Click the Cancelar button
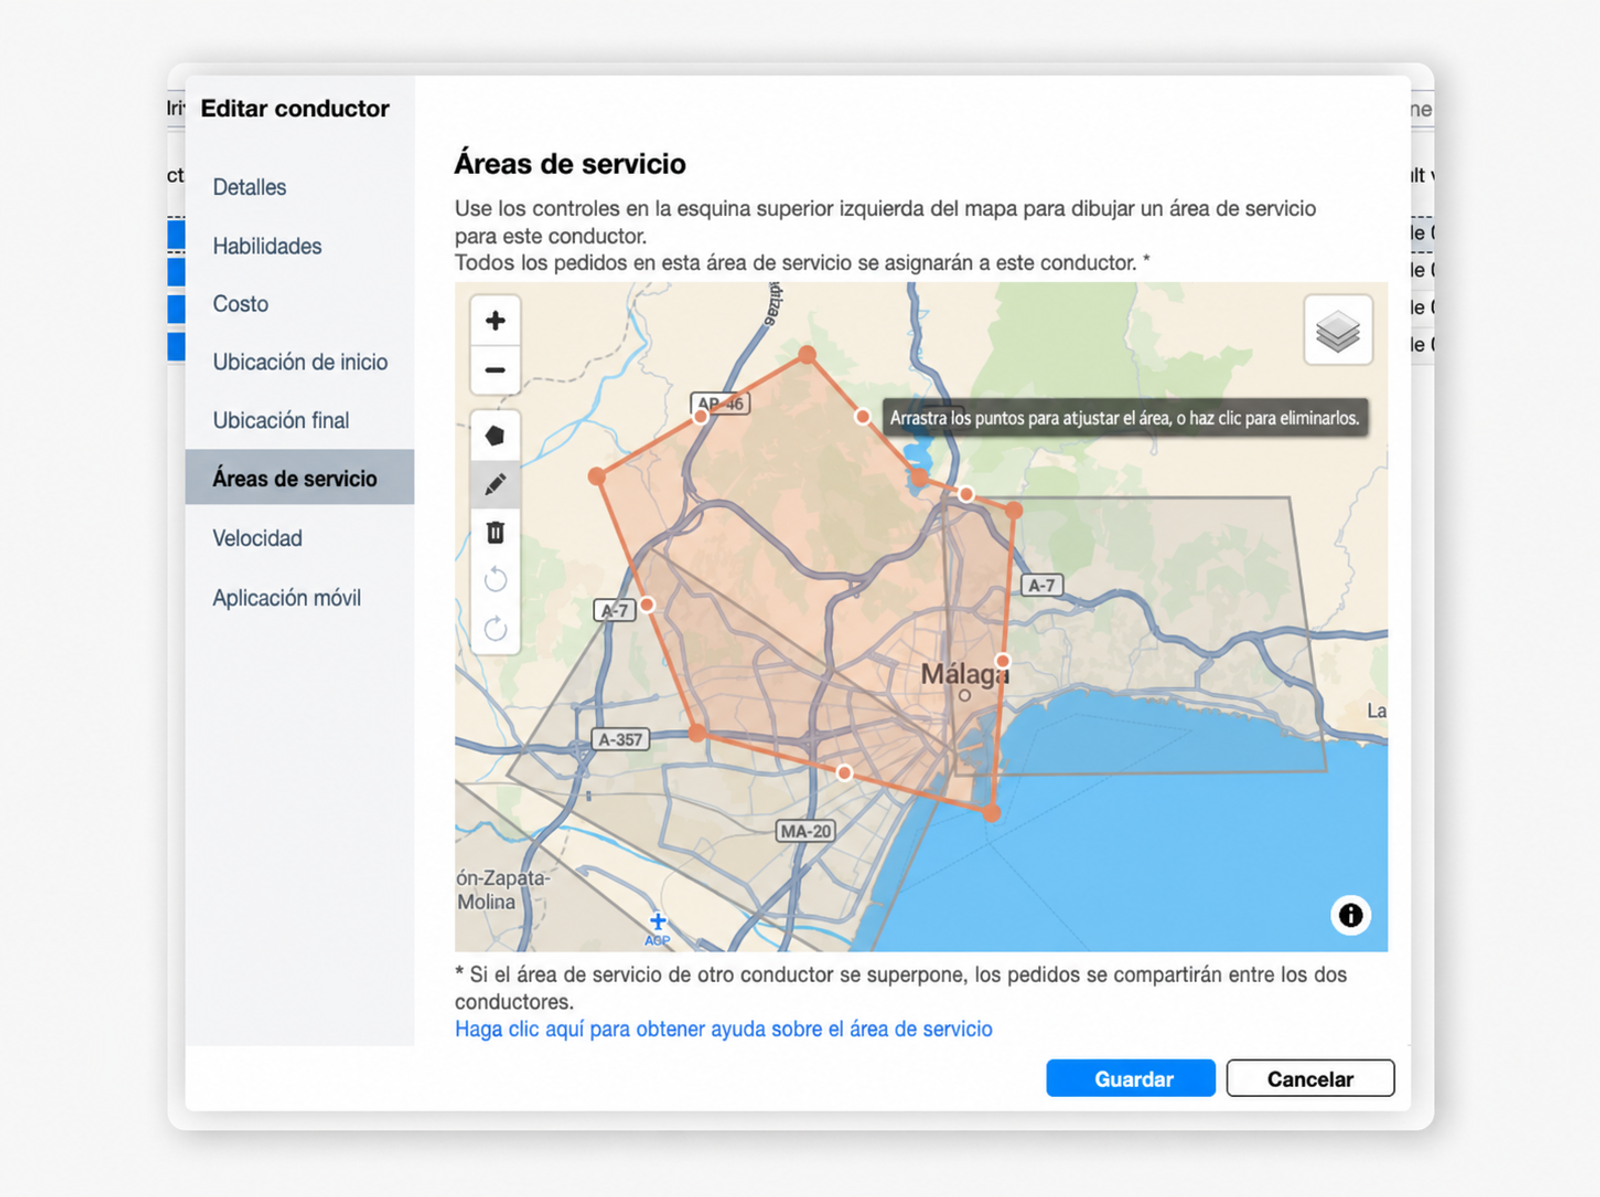This screenshot has height=1197, width=1600. point(1310,1079)
